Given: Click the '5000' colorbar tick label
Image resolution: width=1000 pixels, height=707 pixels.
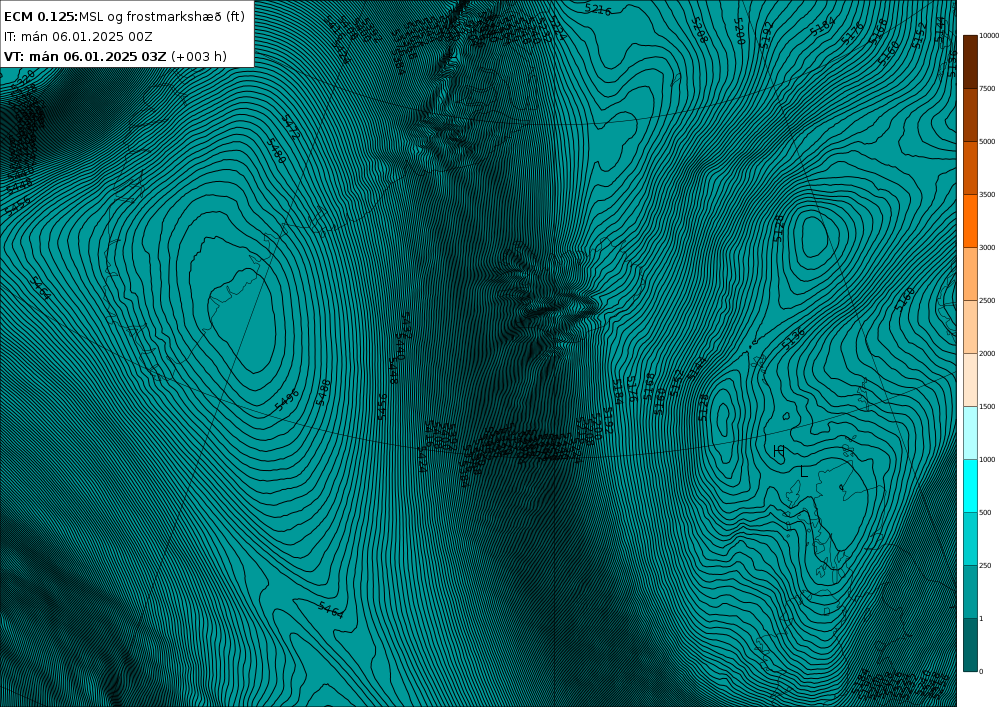Looking at the screenshot, I should coord(987,142).
